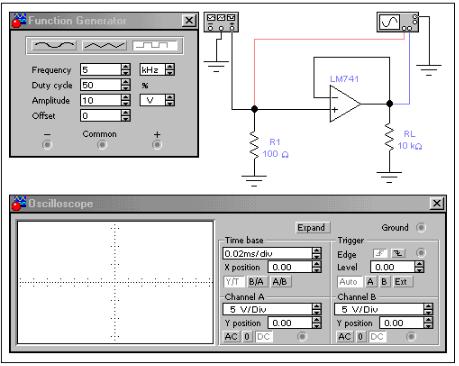This screenshot has width=459, height=366.
Task: Select resistor R1 100 ohm symbol
Action: tap(254, 145)
